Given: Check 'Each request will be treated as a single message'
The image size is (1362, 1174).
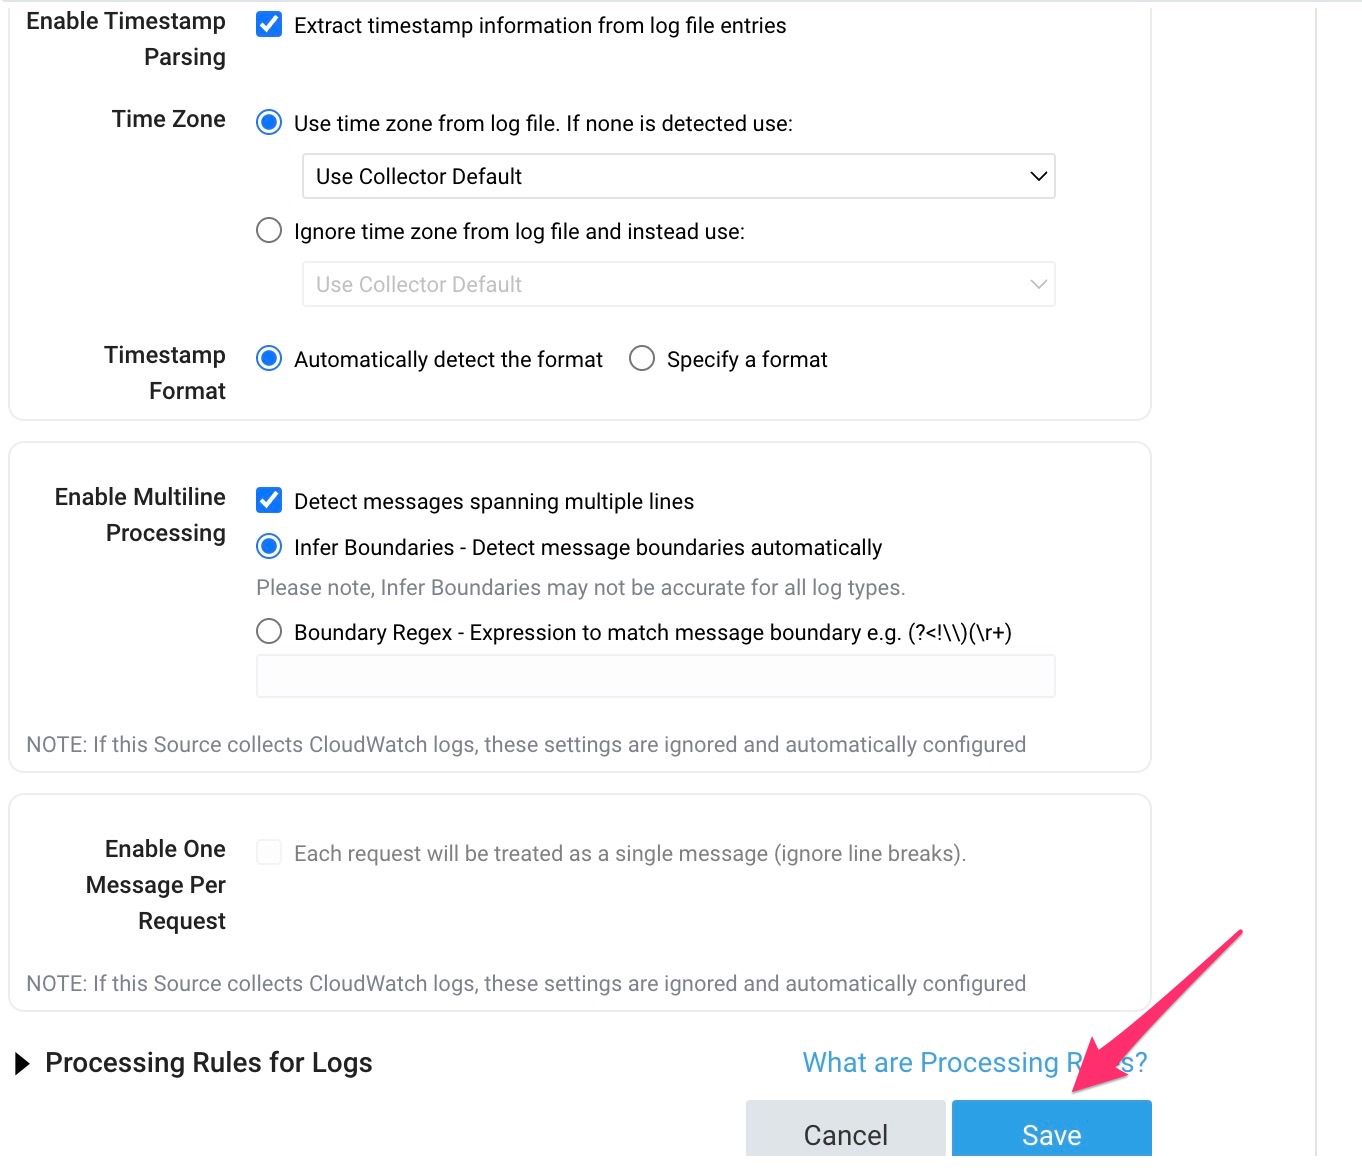Looking at the screenshot, I should (268, 852).
